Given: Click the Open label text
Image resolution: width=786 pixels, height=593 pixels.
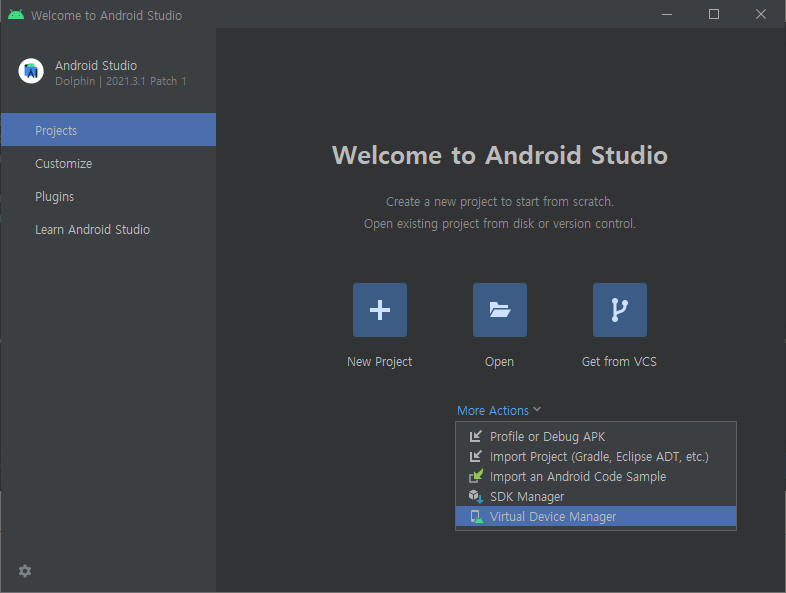Looking at the screenshot, I should click(x=499, y=362).
